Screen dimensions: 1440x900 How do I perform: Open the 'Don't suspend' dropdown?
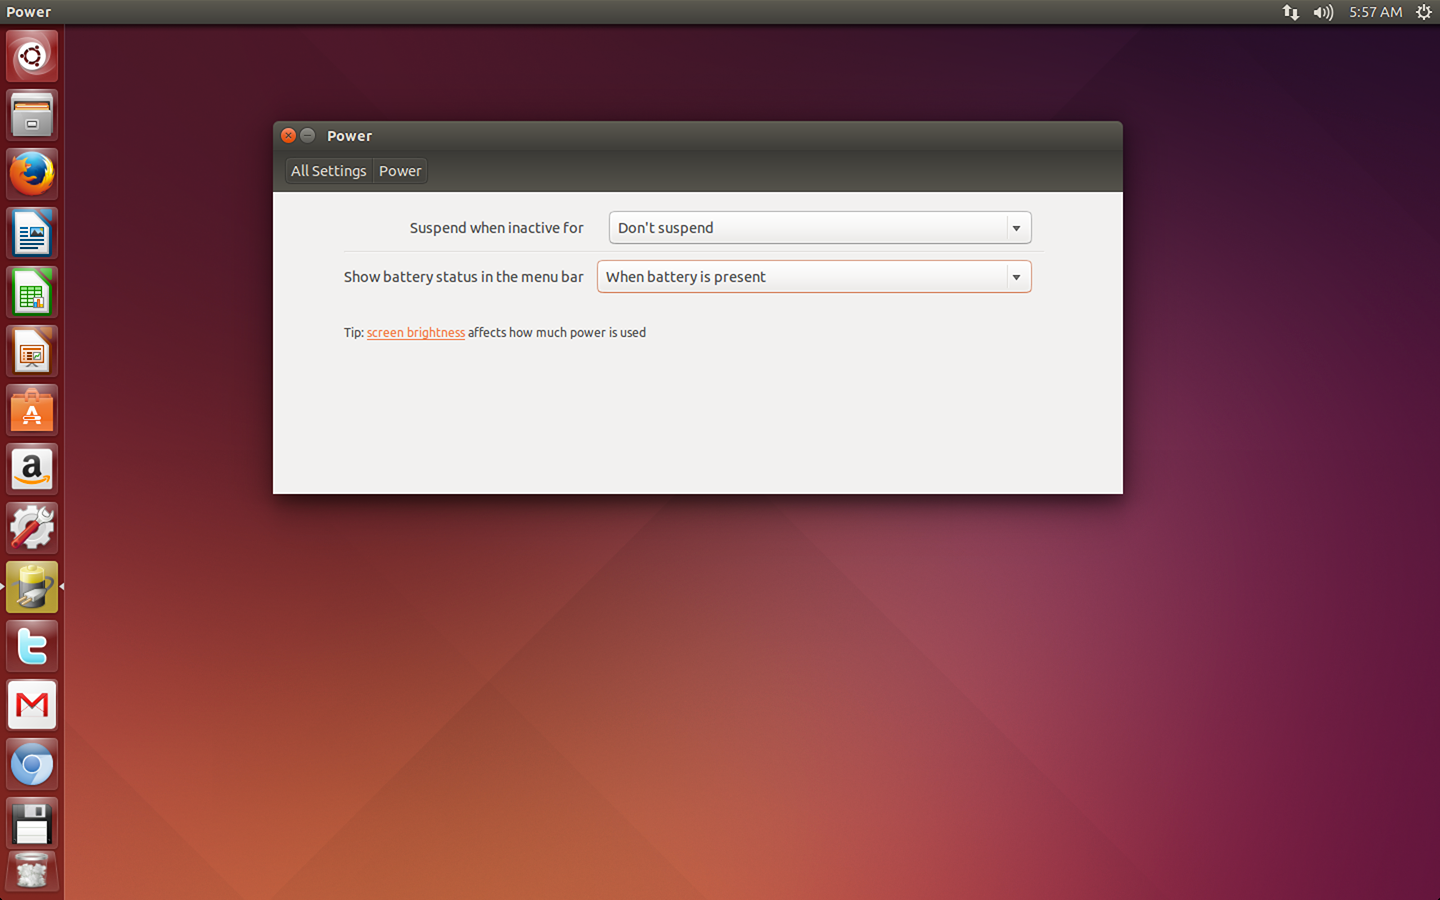[820, 228]
